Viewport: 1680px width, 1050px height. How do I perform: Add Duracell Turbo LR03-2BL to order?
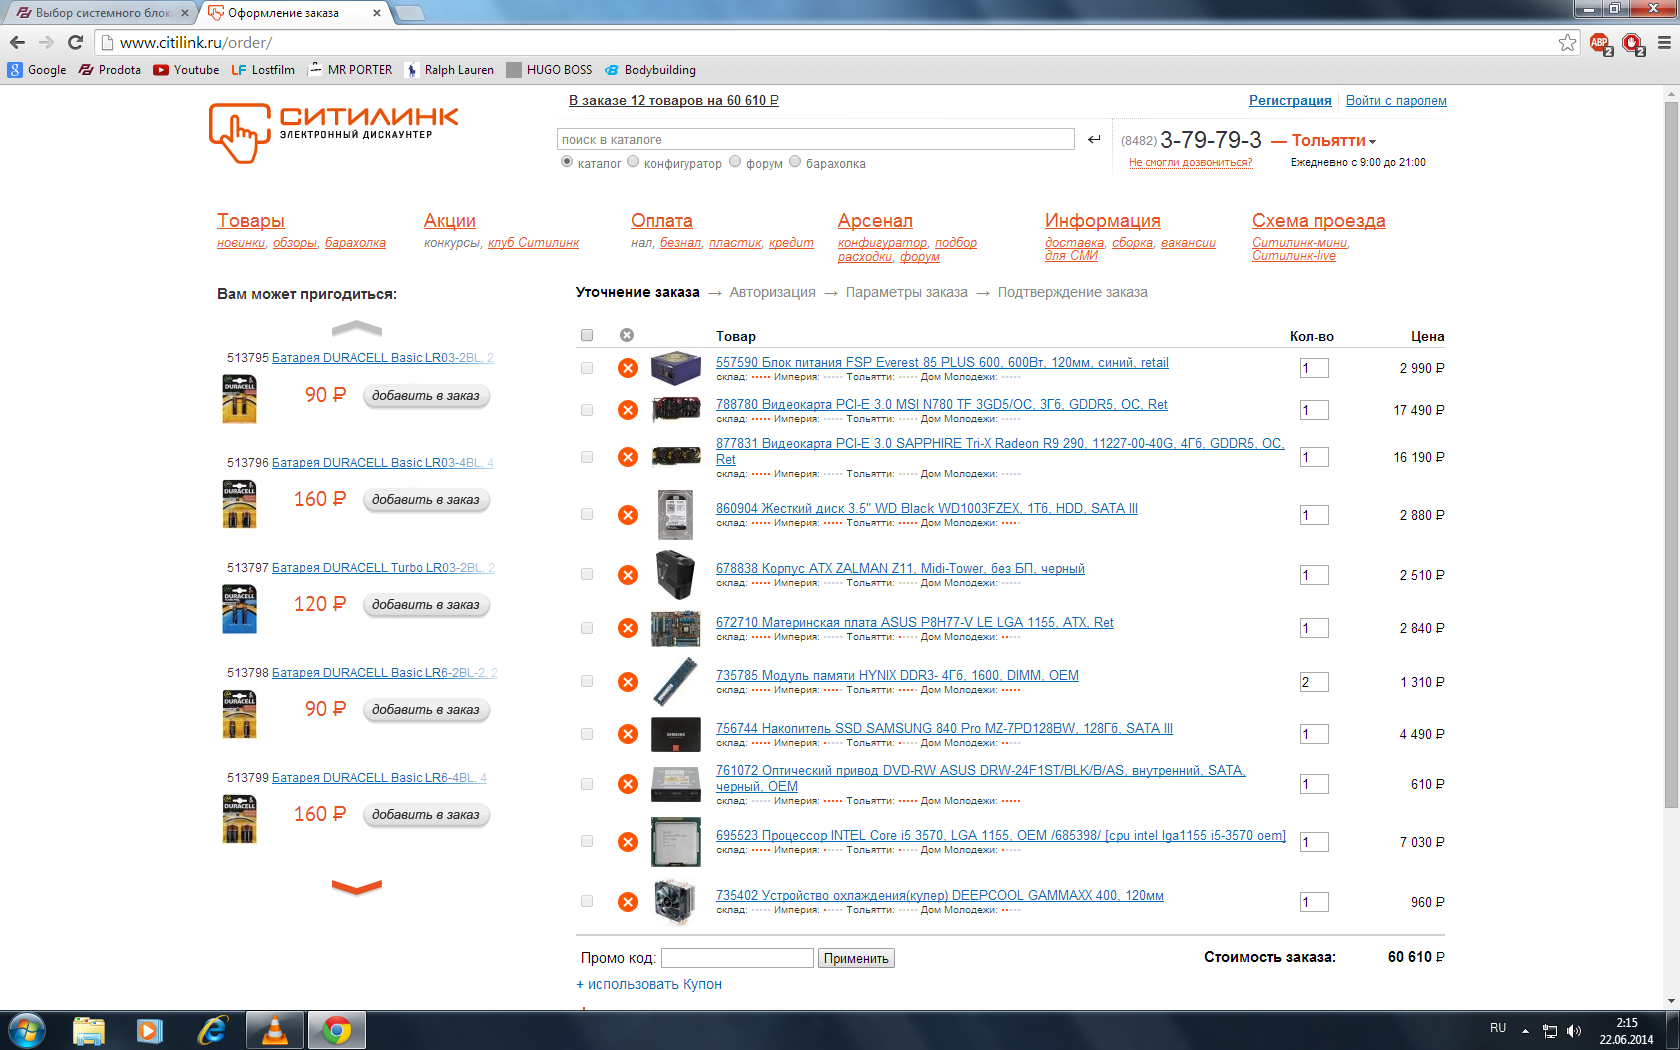[426, 605]
